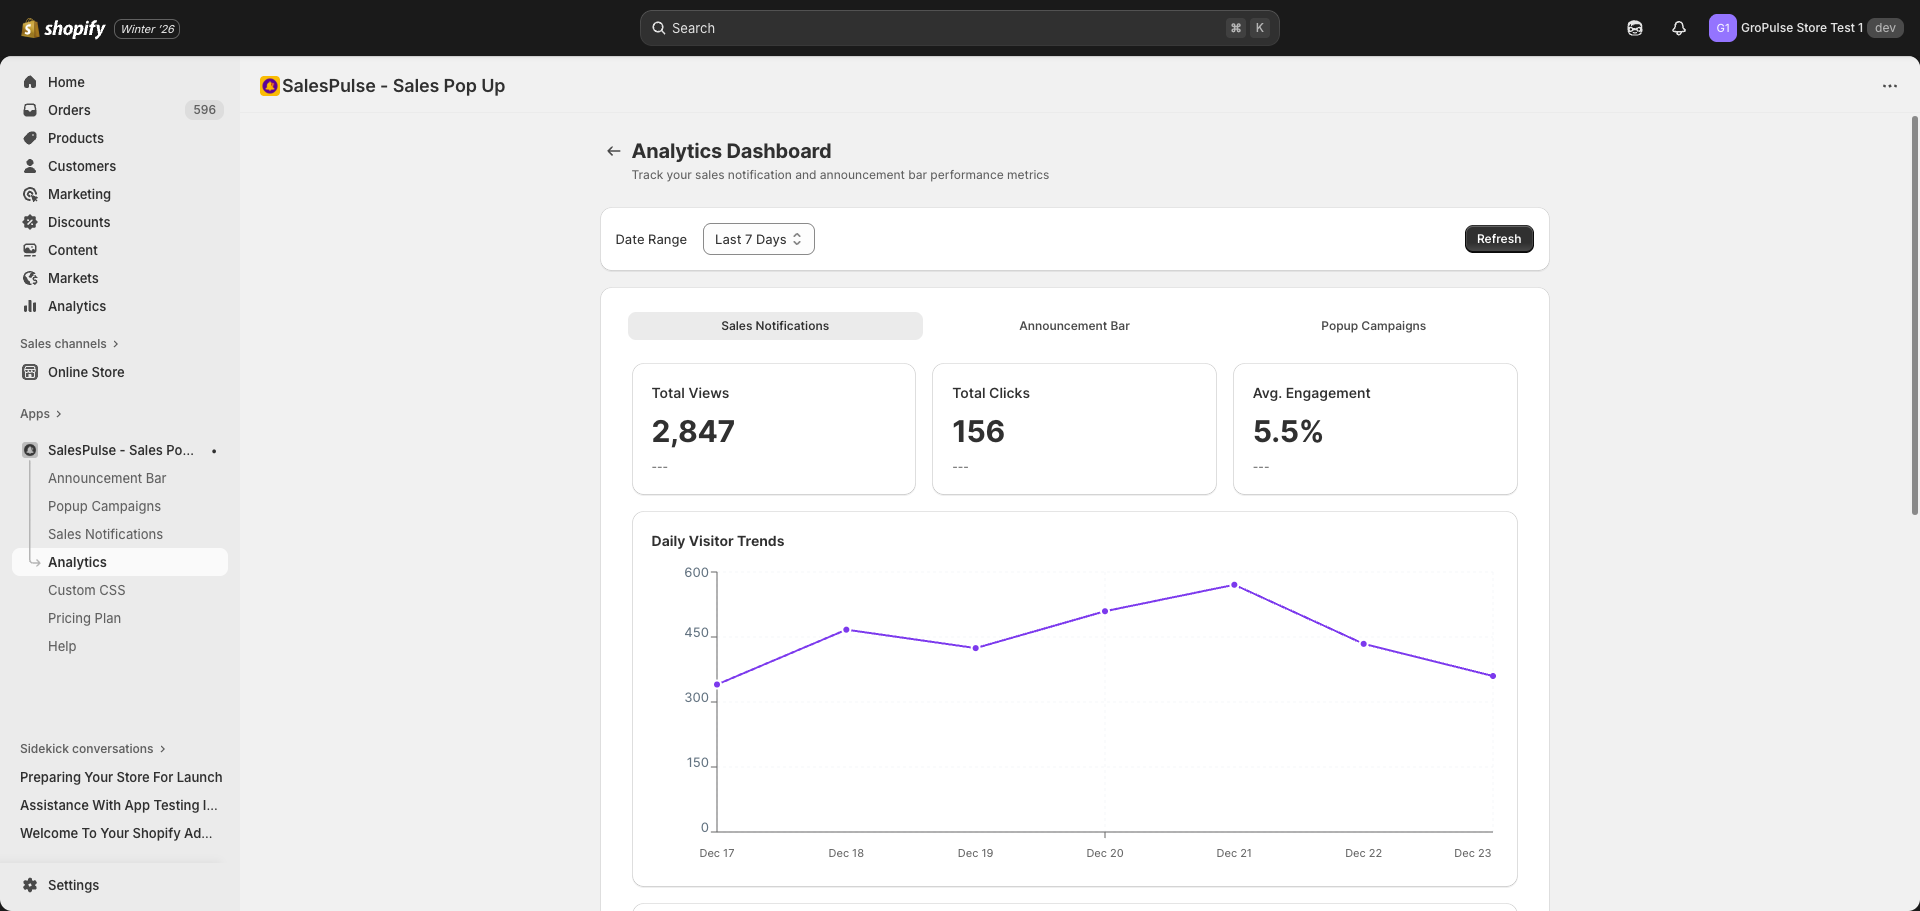
Task: Click the Orders package icon in sidebar
Action: tap(30, 110)
